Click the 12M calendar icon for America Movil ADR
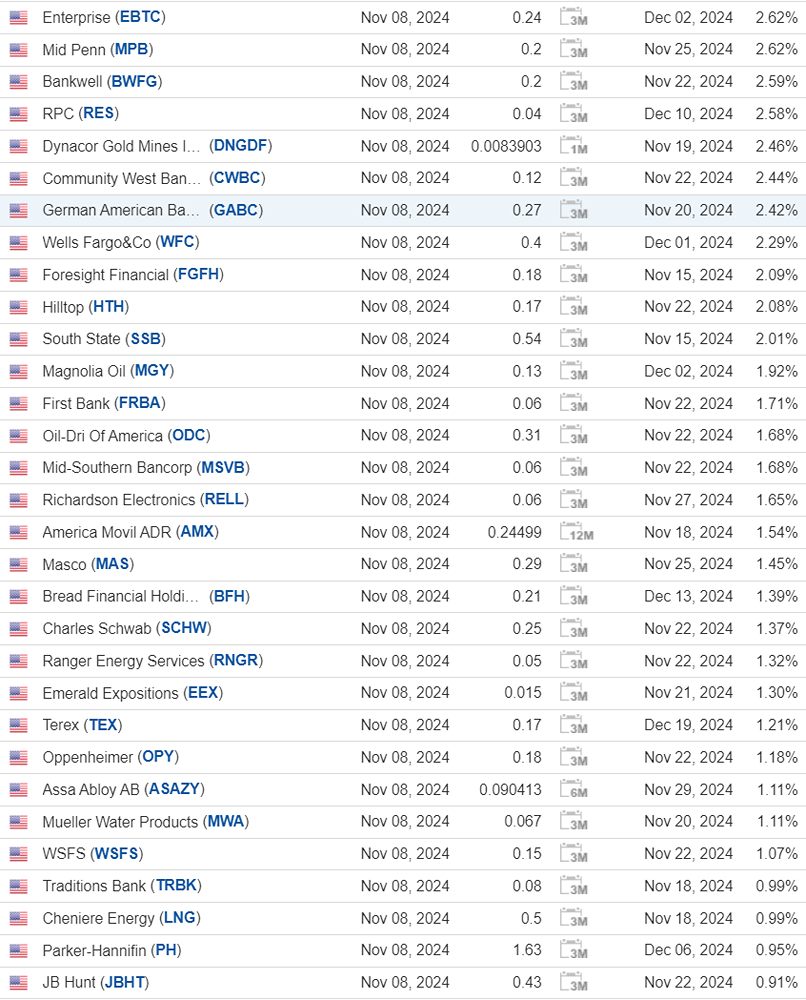This screenshot has width=806, height=1000. [577, 533]
